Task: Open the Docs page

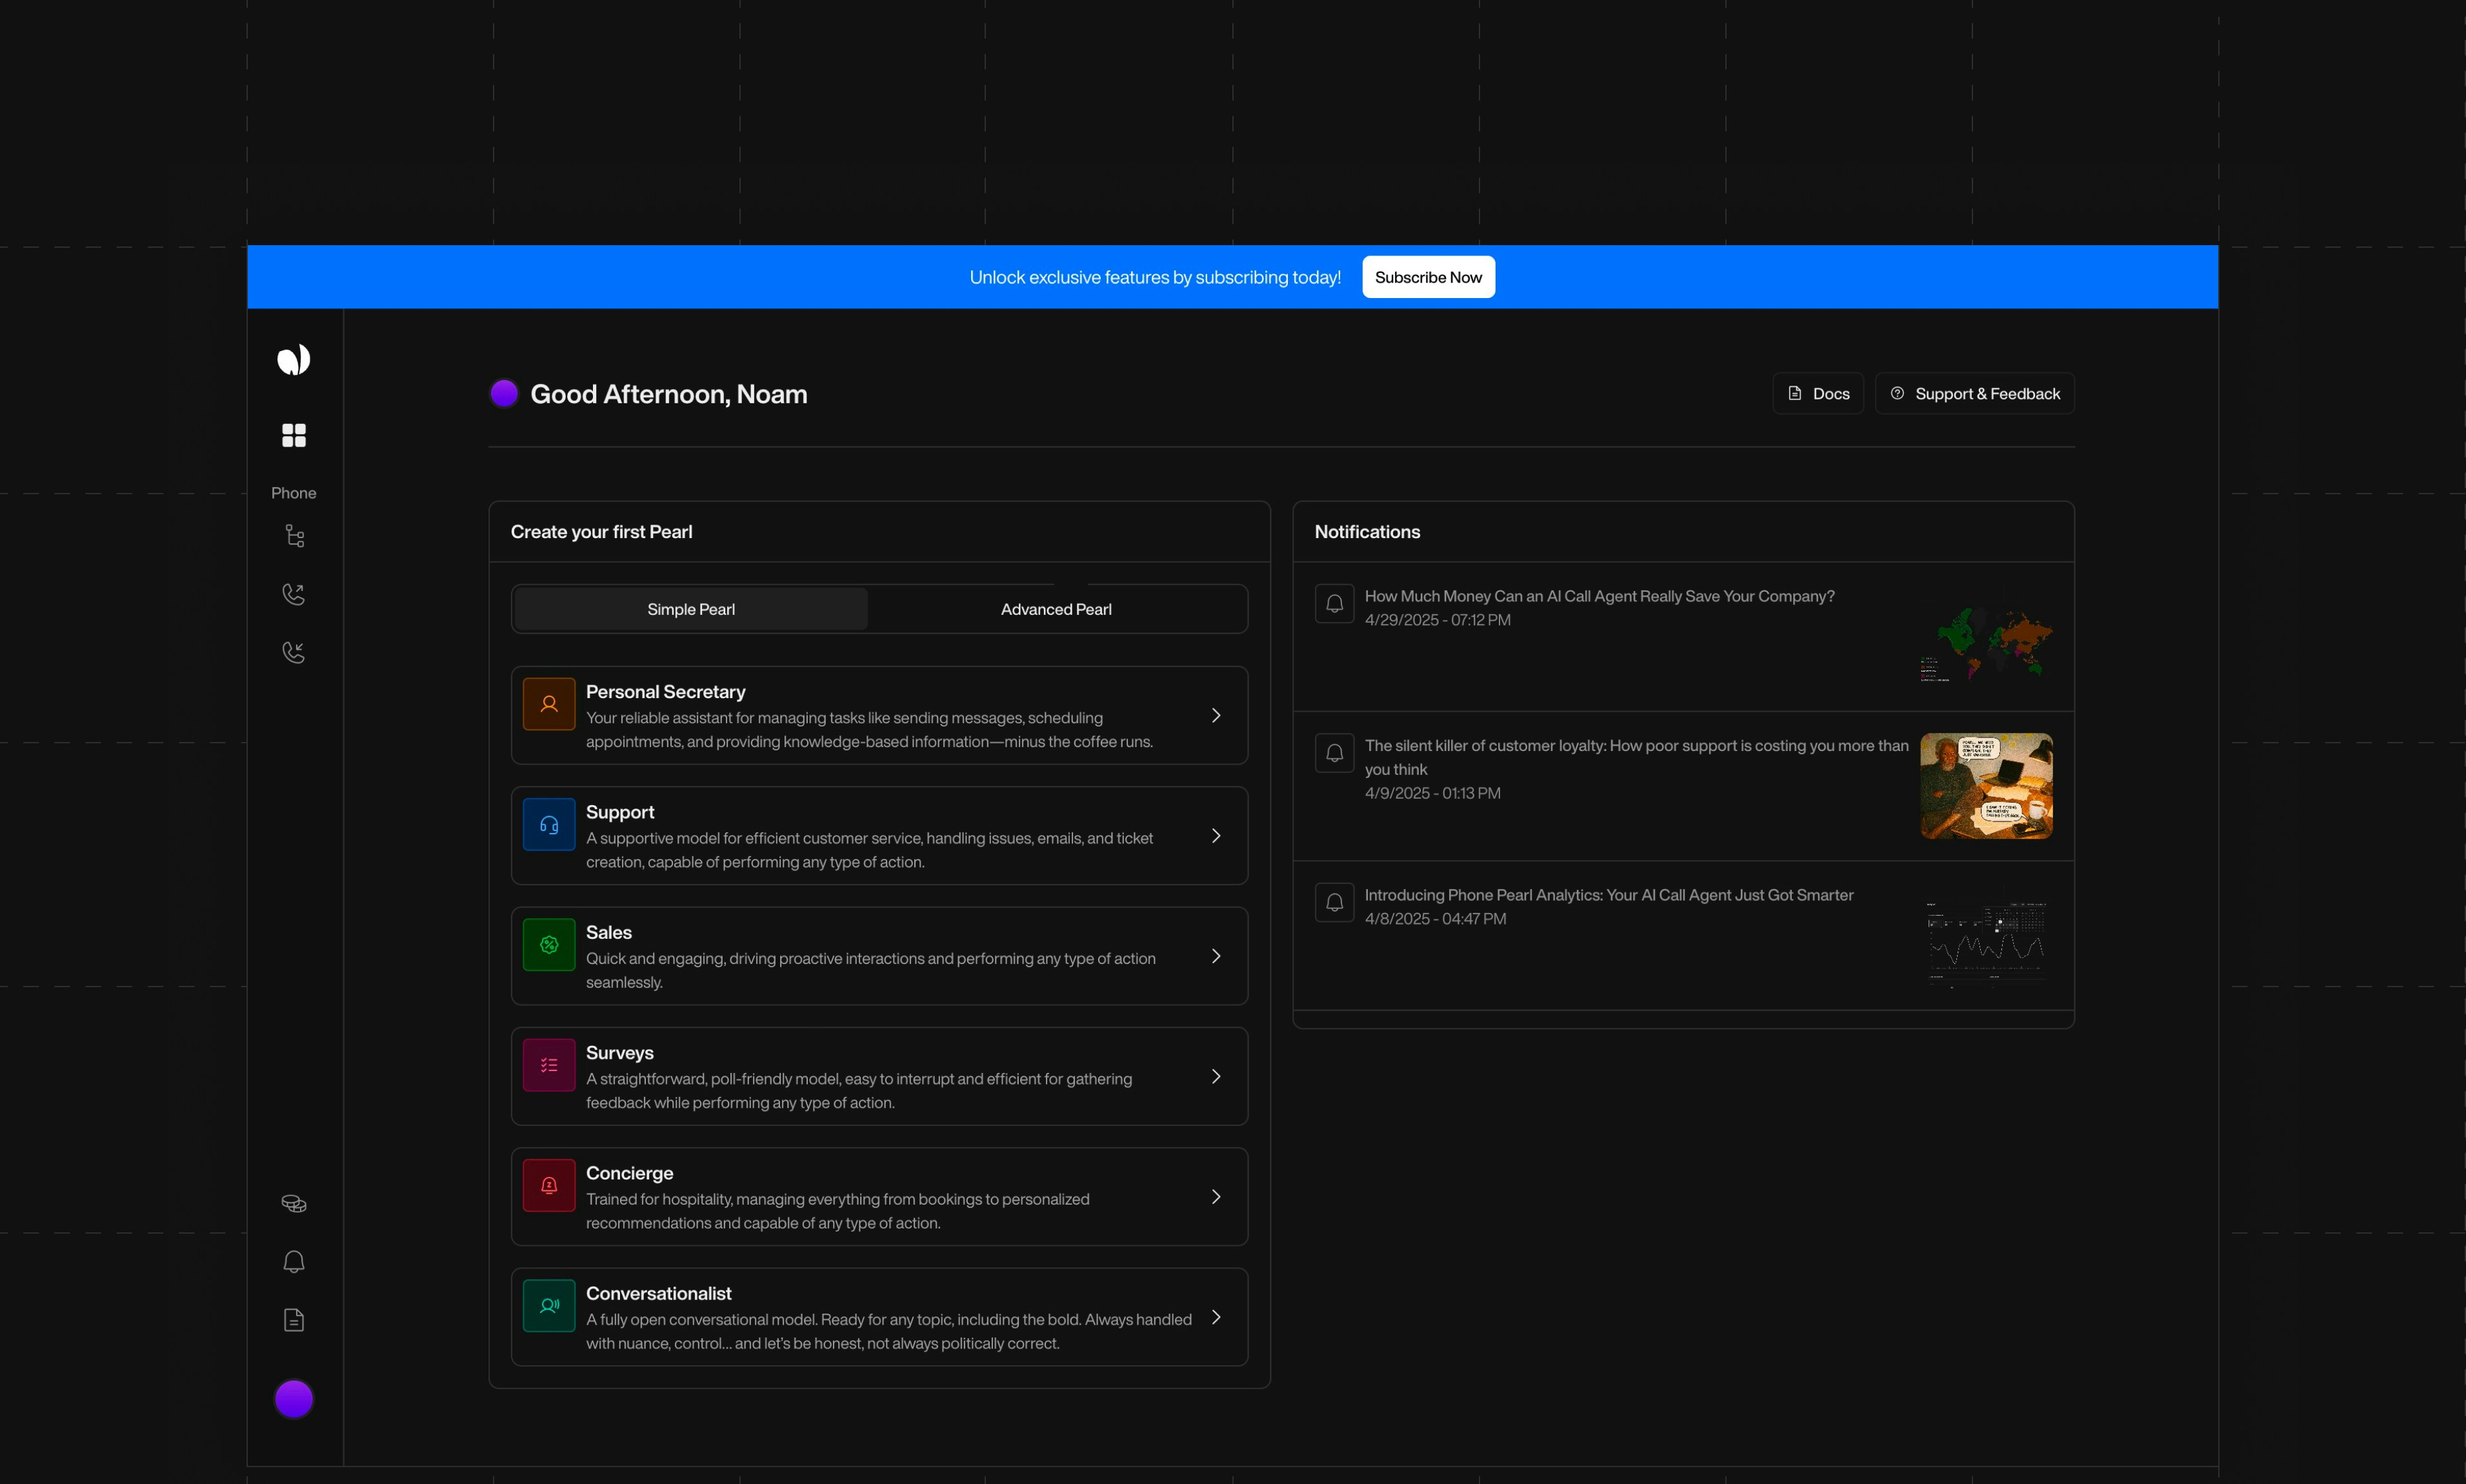Action: [x=1817, y=393]
